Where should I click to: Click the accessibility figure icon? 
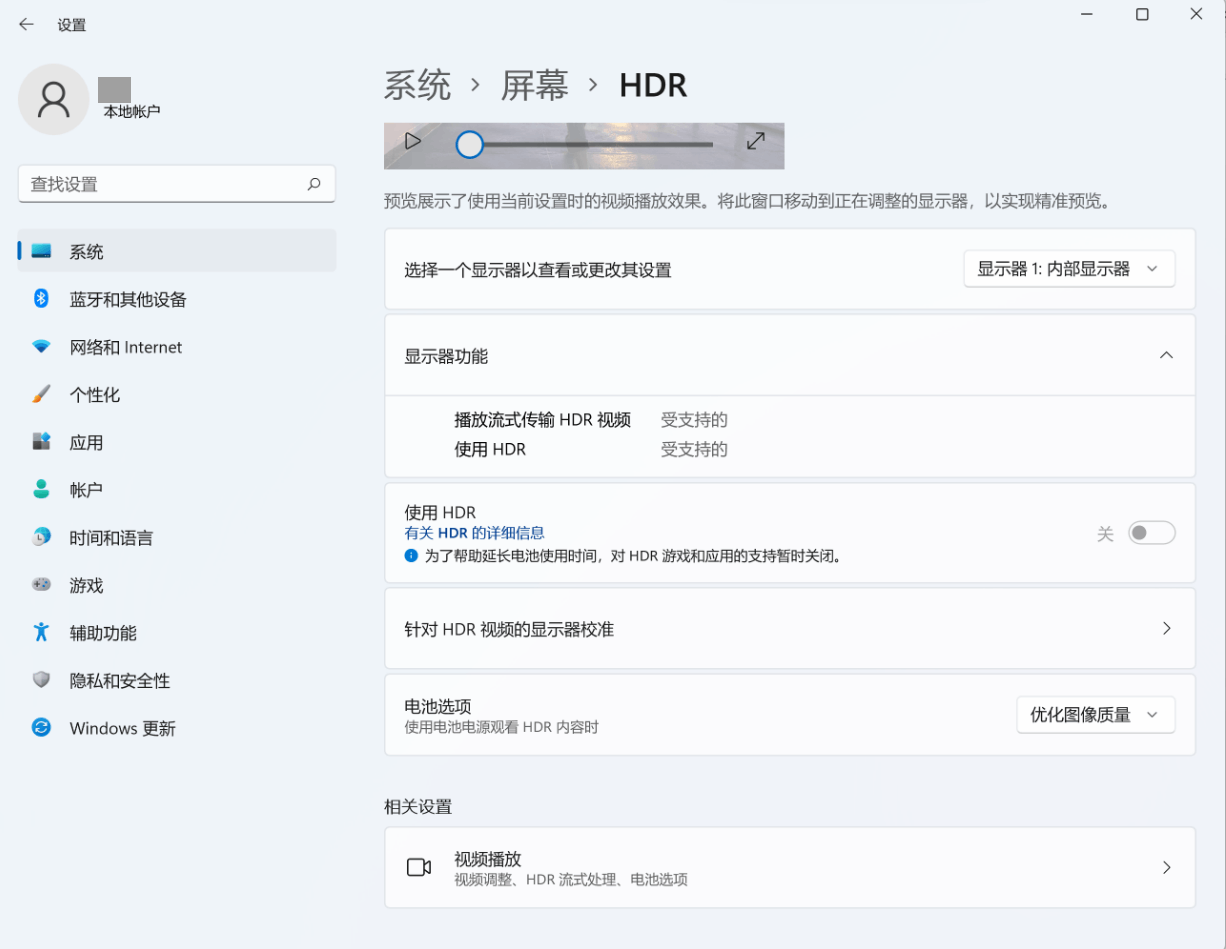point(41,632)
